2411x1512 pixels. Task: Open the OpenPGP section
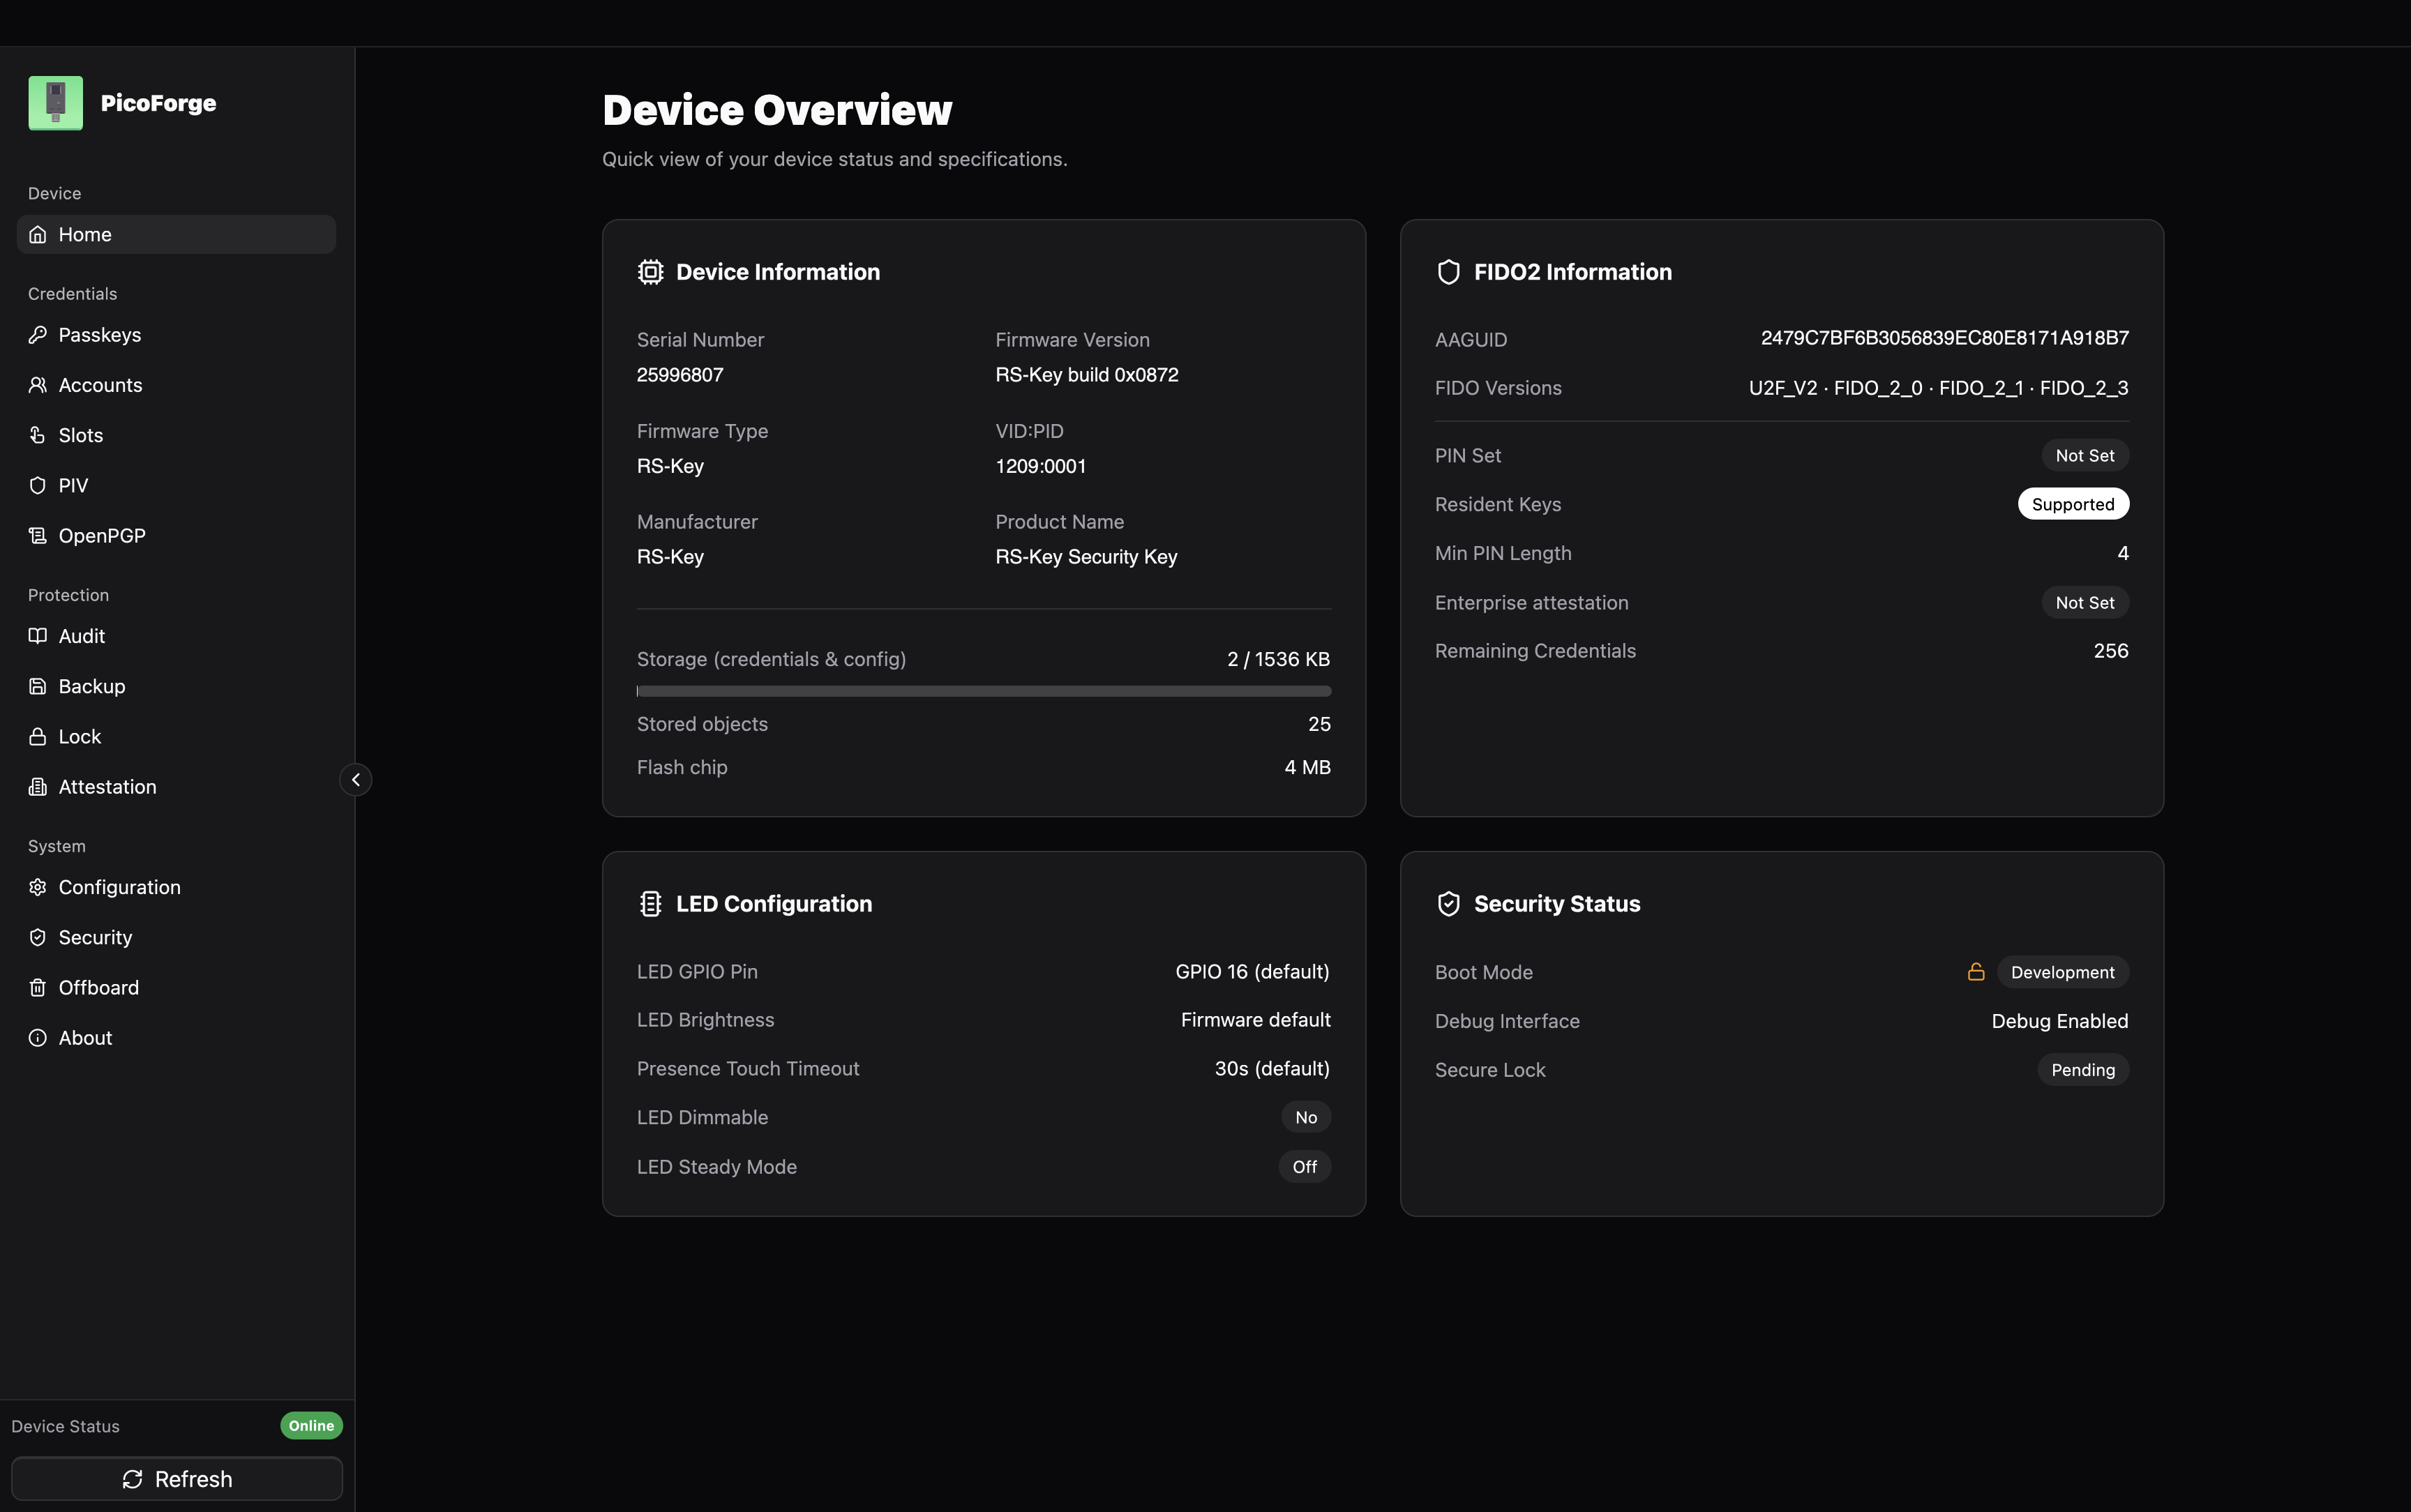176,535
